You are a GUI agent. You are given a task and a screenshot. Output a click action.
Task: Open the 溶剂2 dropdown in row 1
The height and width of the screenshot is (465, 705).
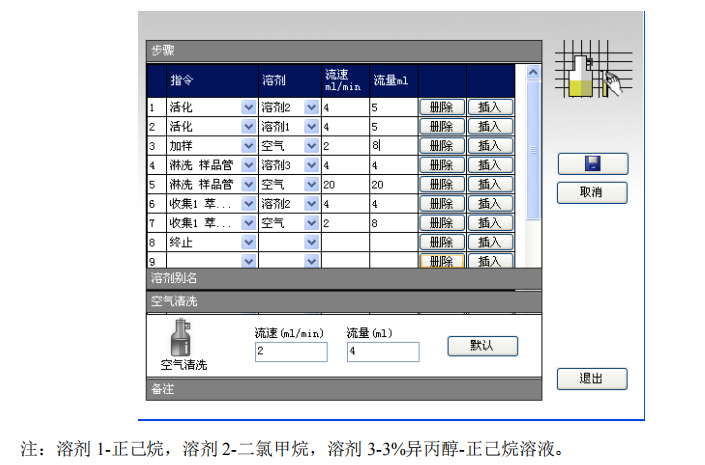coord(311,107)
